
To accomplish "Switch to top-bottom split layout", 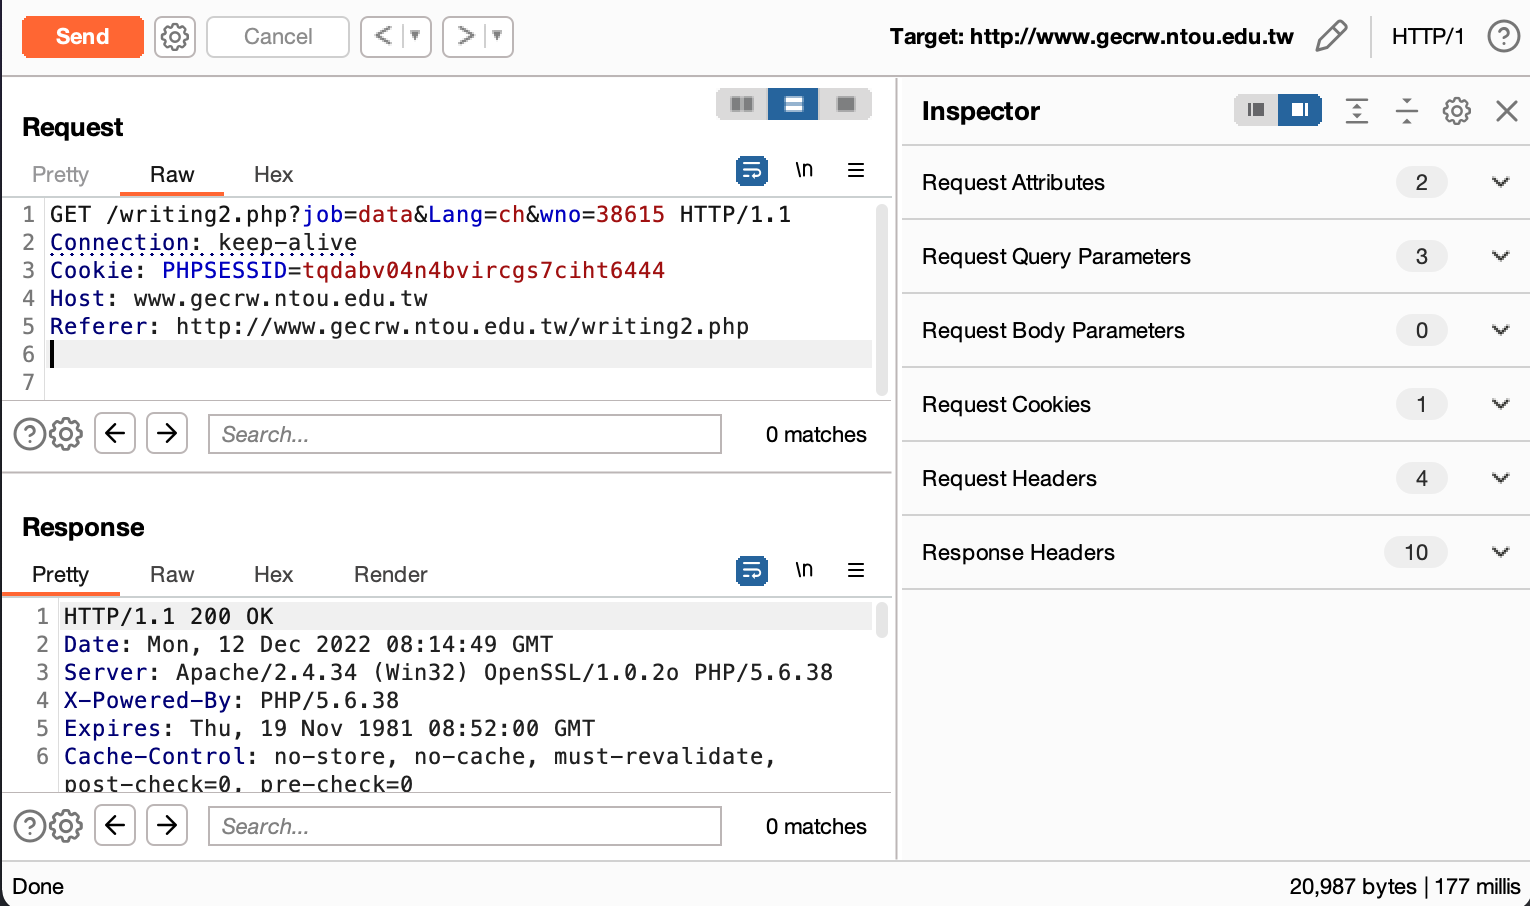I will tap(794, 104).
